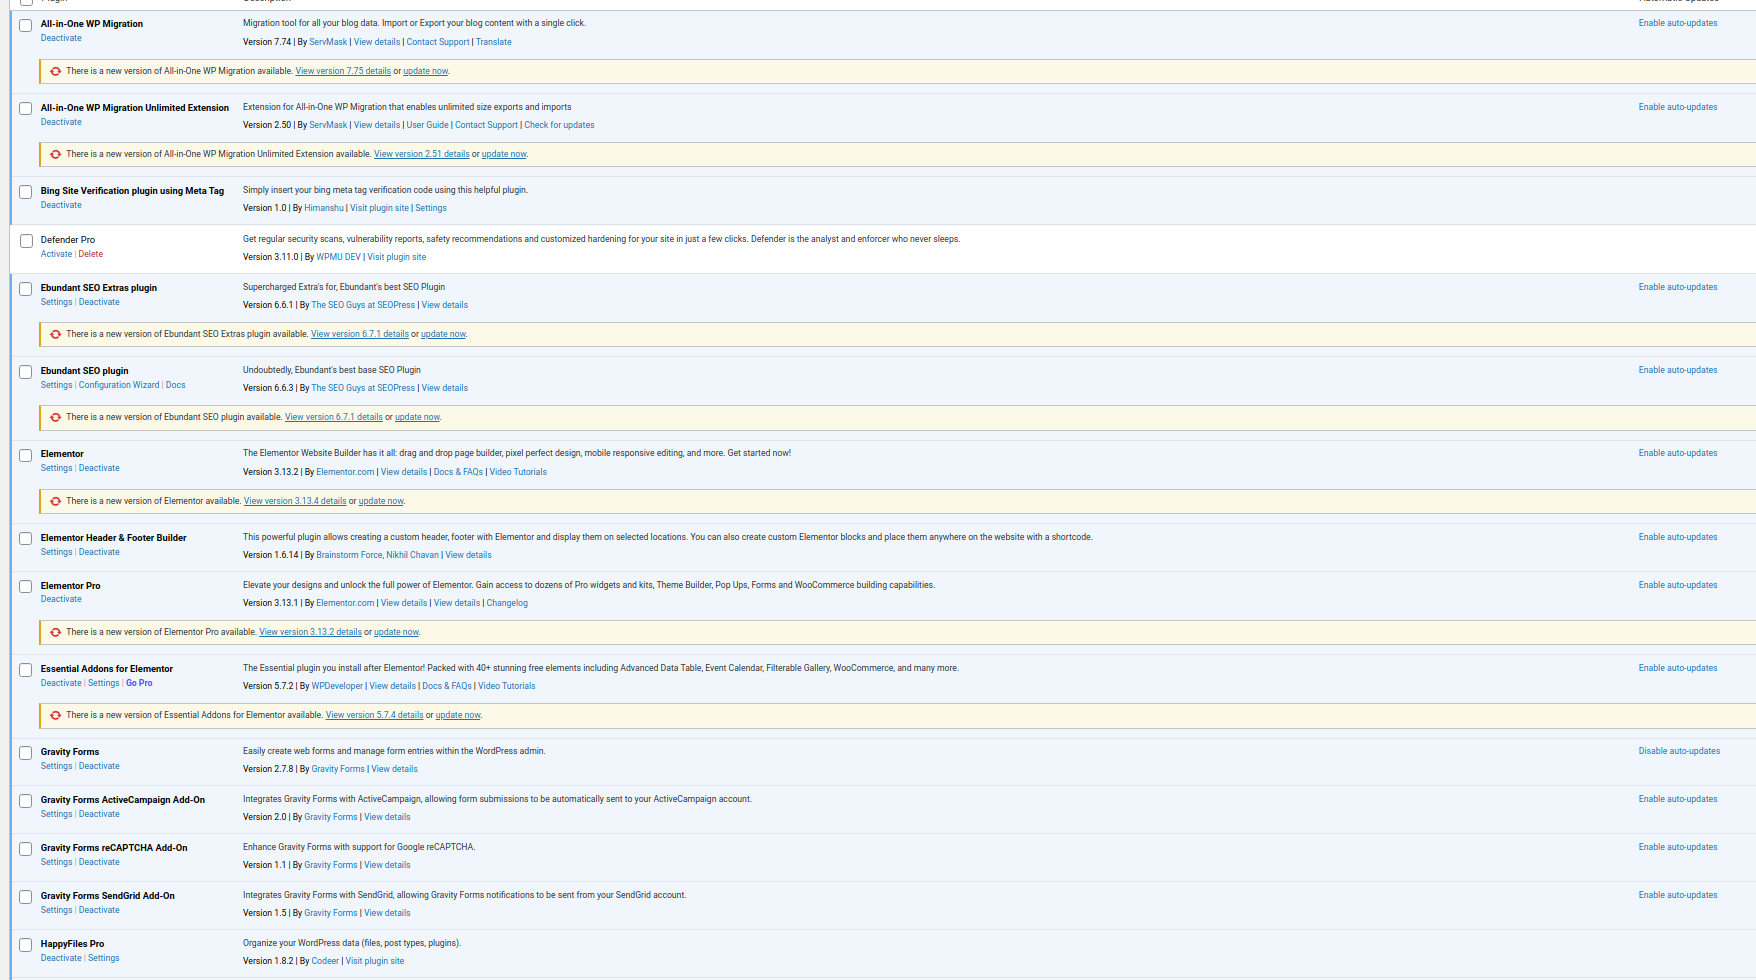1756x980 pixels.
Task: Click Go Pro for Essential Addons
Action: [139, 683]
